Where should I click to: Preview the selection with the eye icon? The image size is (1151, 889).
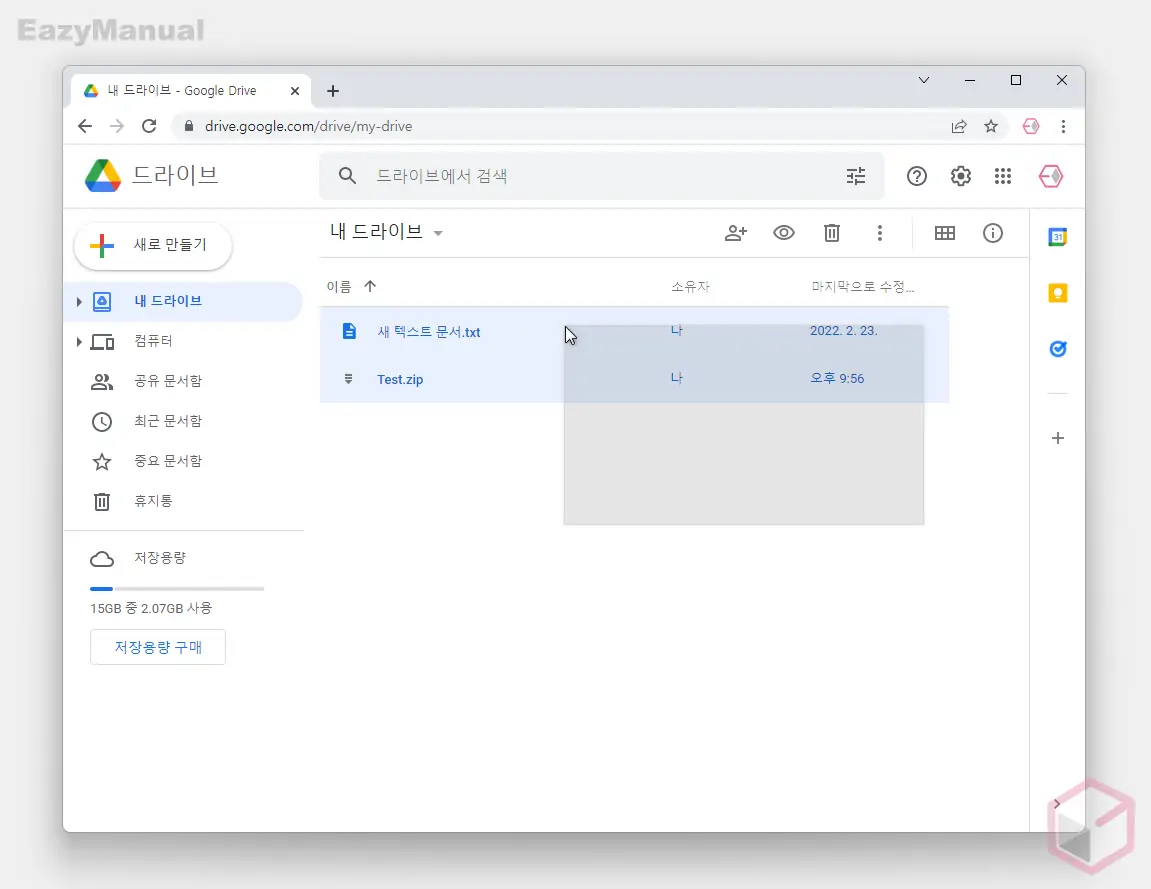pyautogui.click(x=784, y=233)
